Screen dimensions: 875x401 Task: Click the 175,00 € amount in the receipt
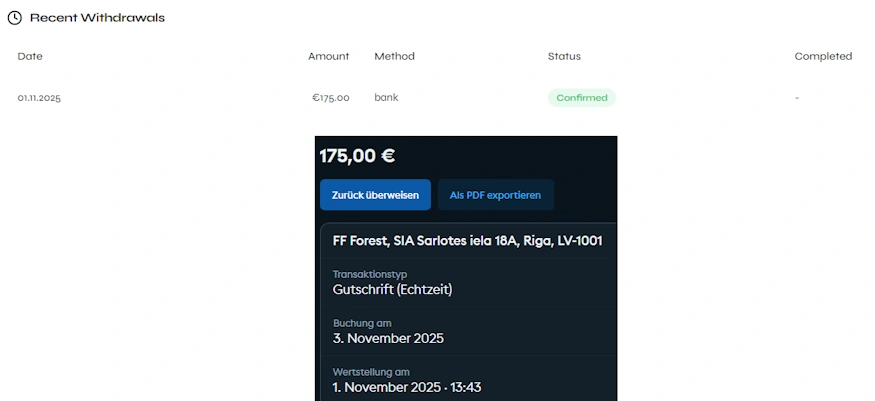click(x=357, y=156)
